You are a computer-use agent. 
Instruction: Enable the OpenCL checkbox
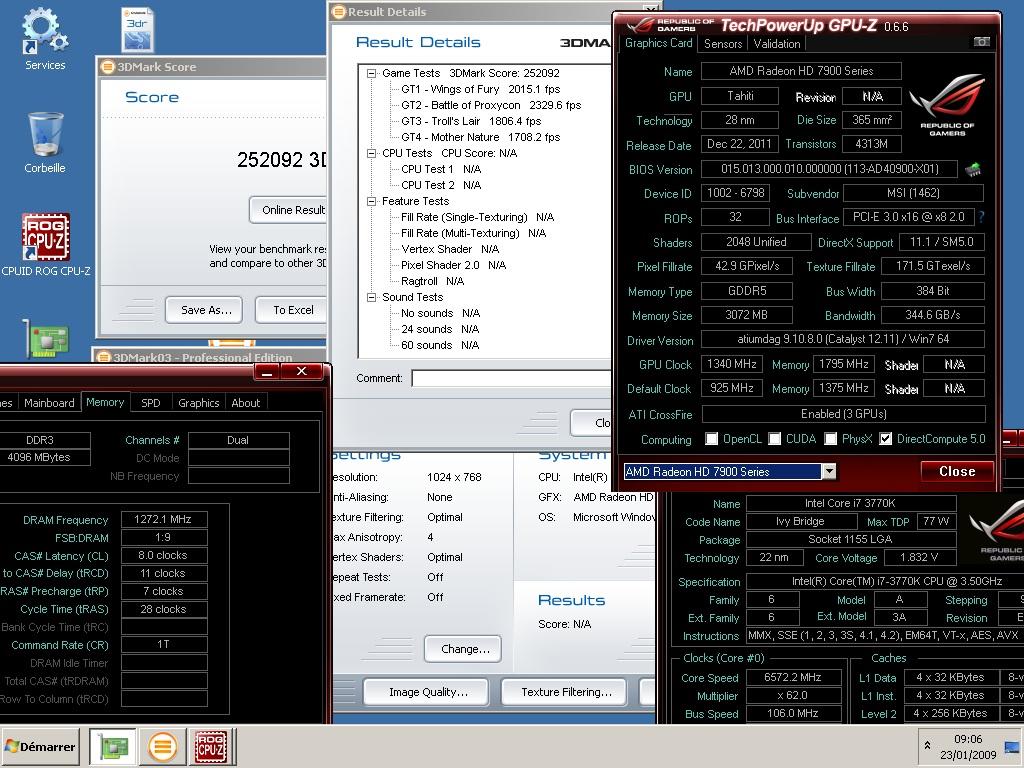click(712, 439)
